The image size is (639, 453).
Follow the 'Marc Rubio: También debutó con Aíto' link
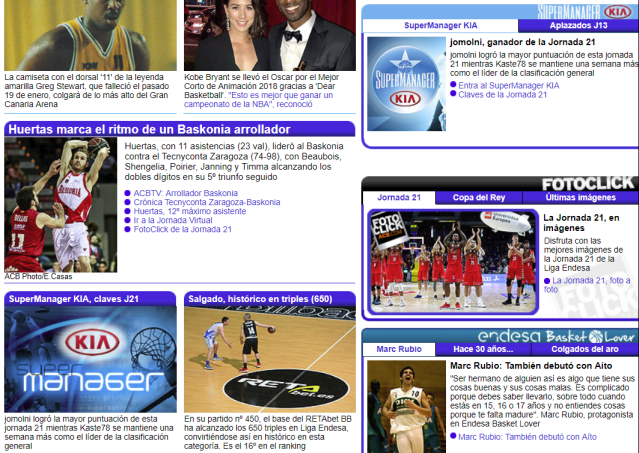point(527,437)
